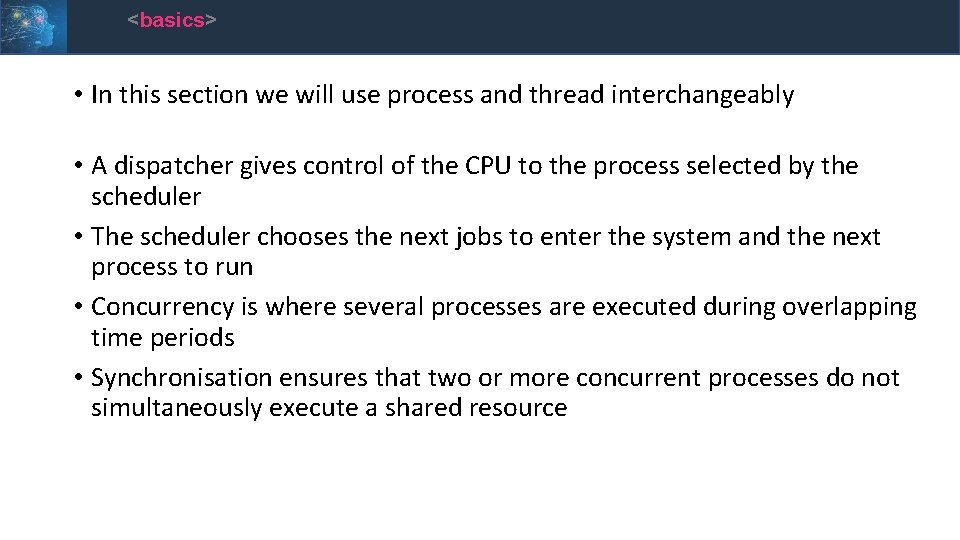Click the word 'simultaneously'

pyautogui.click(x=176, y=408)
